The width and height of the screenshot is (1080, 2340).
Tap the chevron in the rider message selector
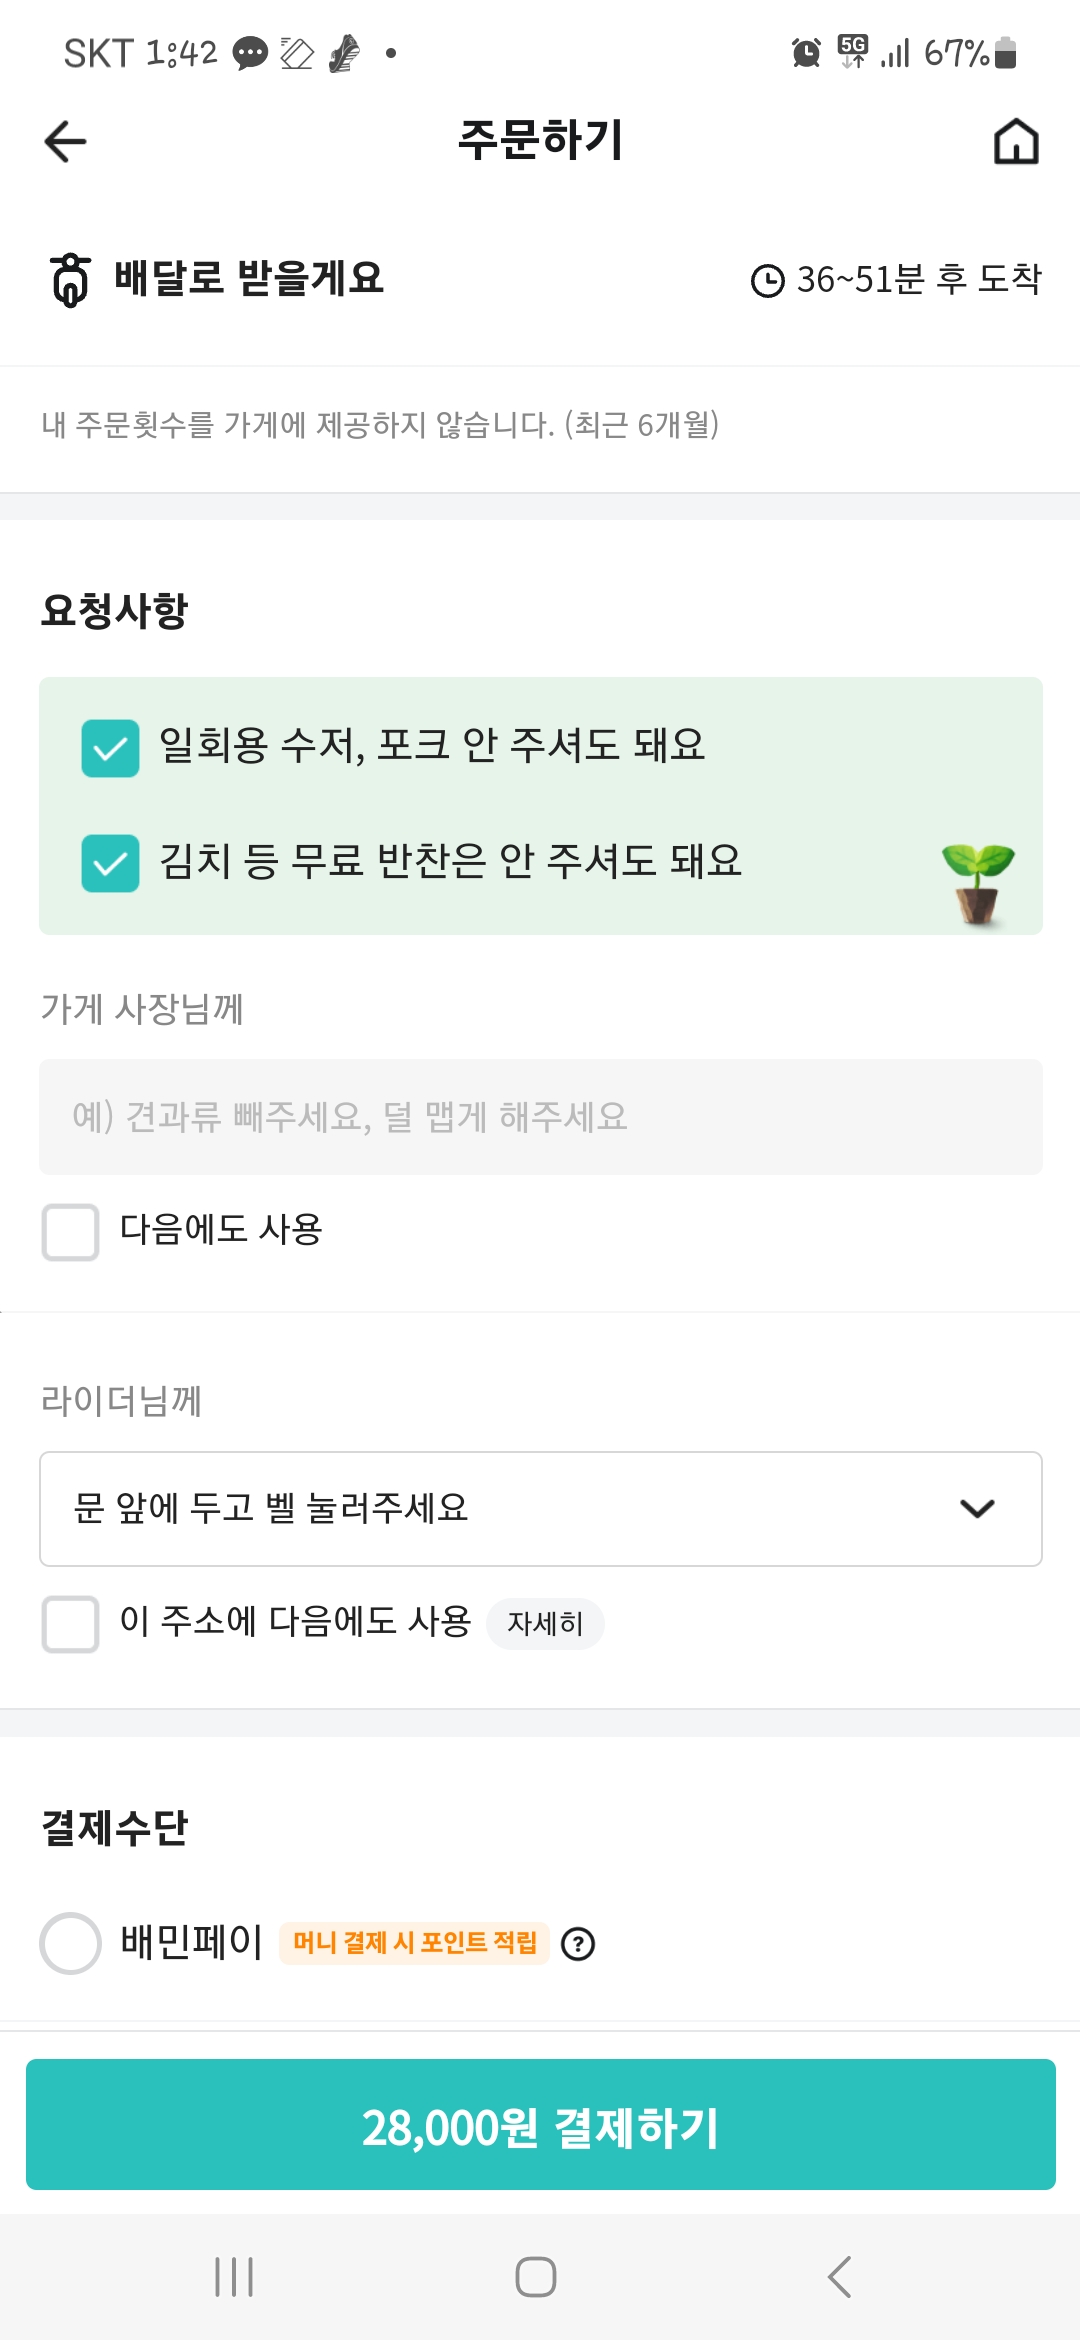(x=977, y=1508)
